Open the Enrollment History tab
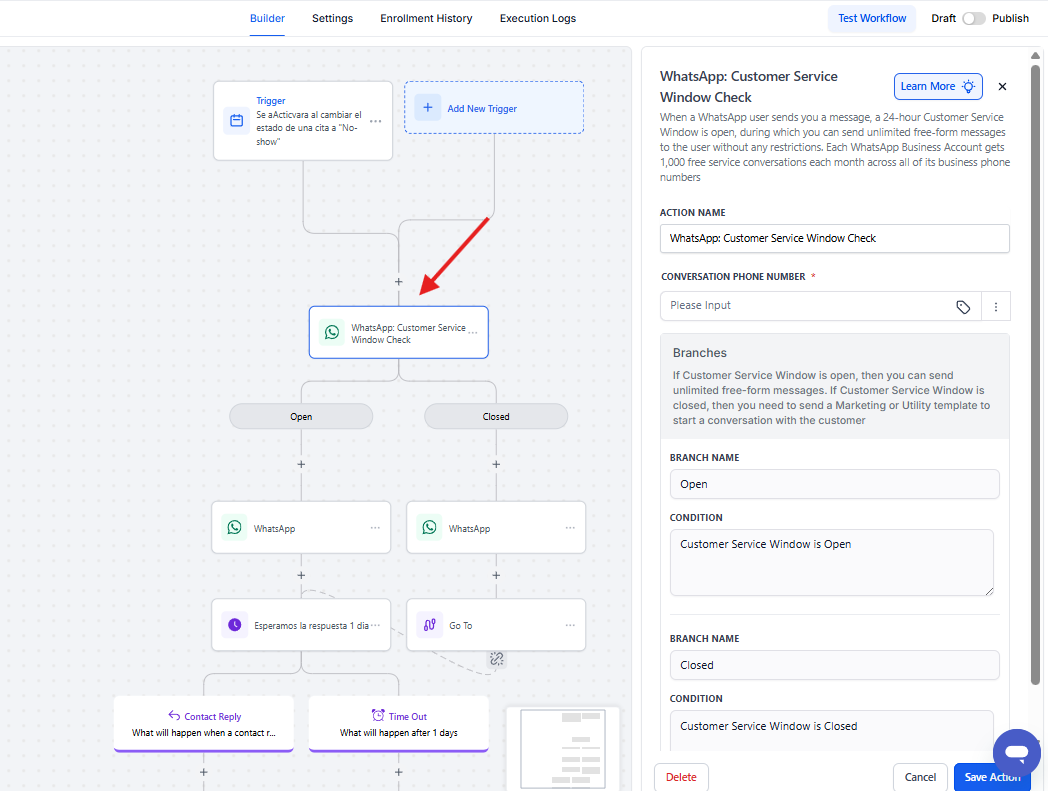 [426, 18]
